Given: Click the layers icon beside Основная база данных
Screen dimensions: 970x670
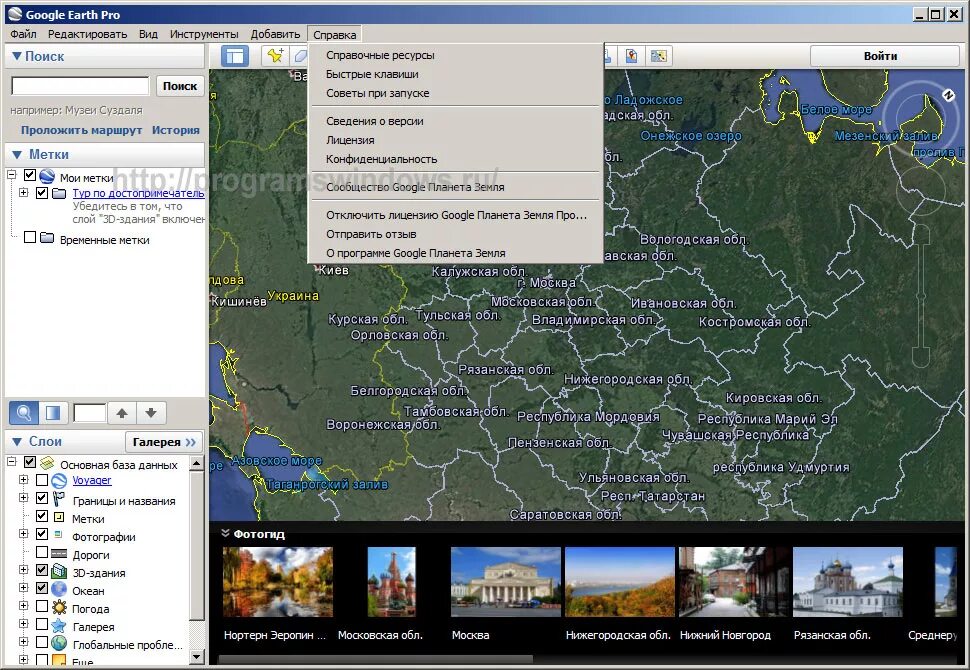Looking at the screenshot, I should pos(47,463).
